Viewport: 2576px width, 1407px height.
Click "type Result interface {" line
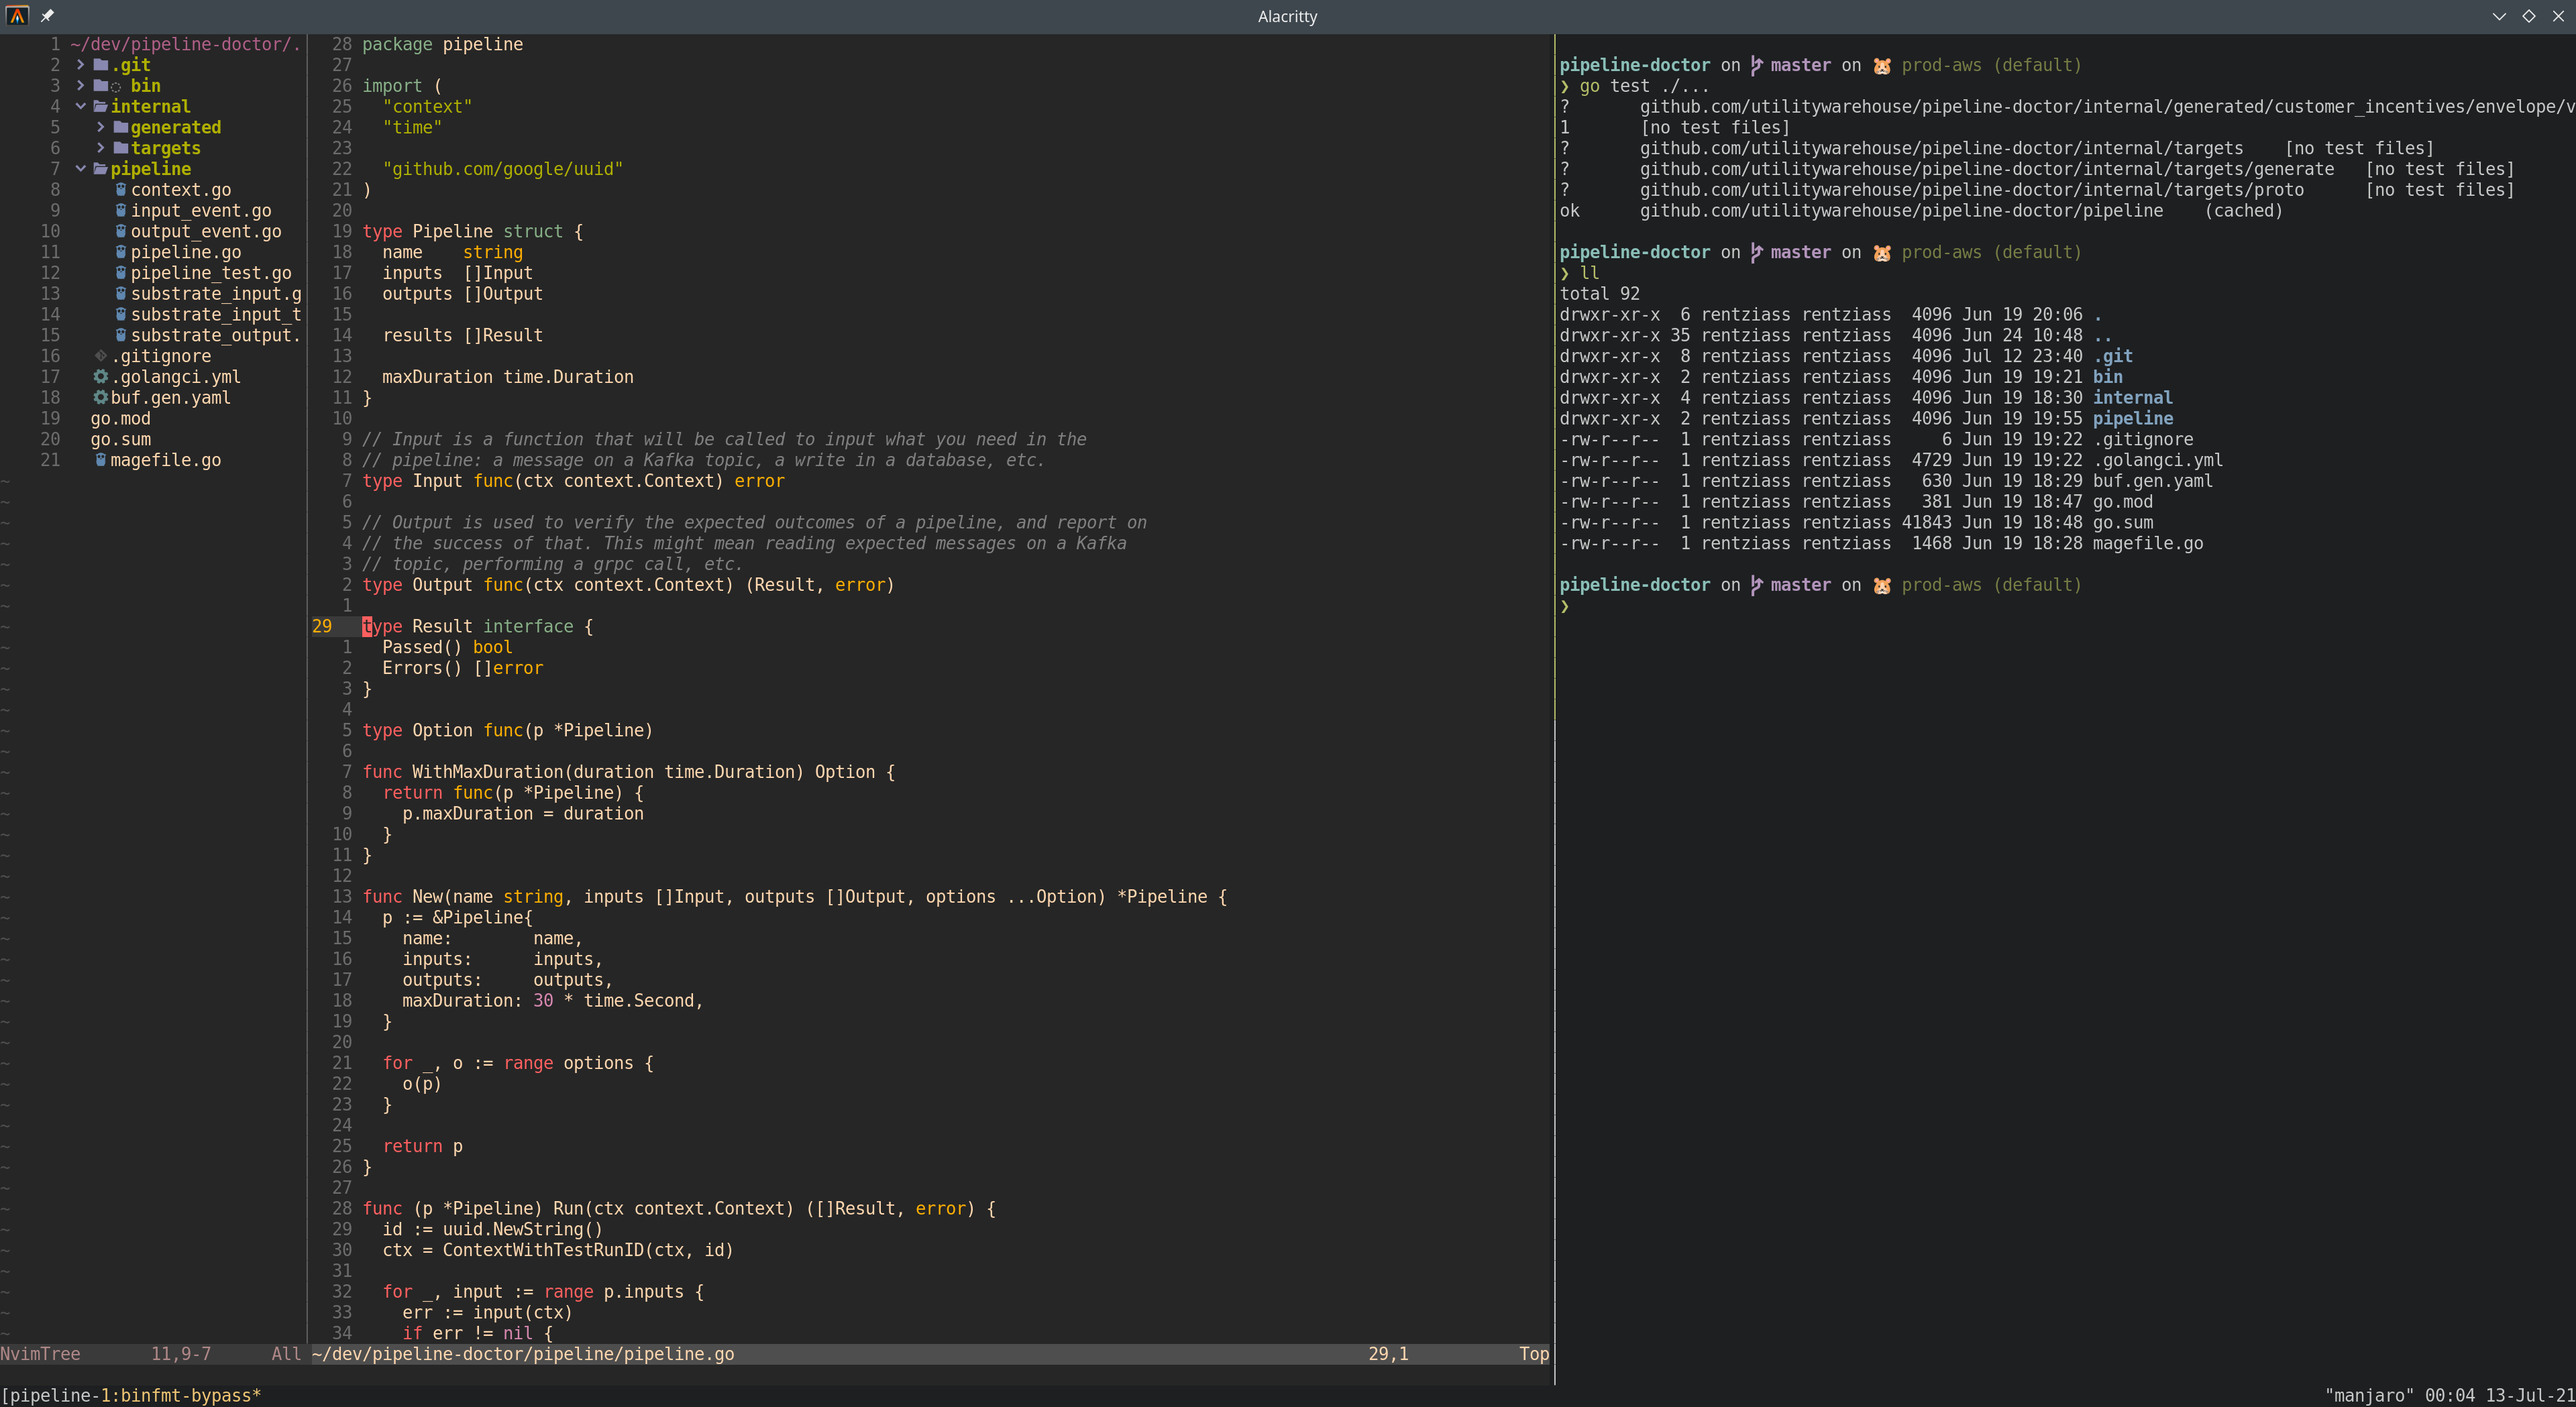pos(477,626)
